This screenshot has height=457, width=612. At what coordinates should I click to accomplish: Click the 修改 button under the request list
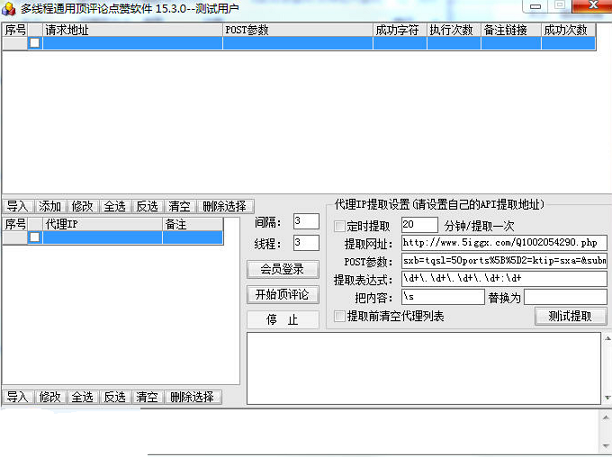pyautogui.click(x=83, y=206)
